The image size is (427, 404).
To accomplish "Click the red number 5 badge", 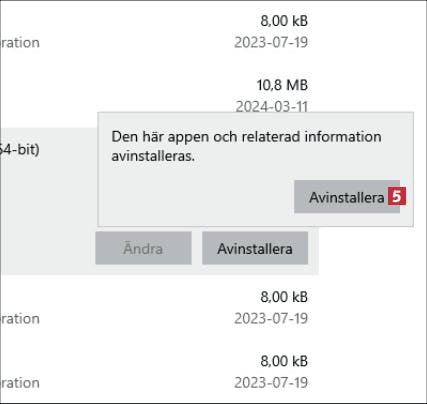I will pos(397,196).
